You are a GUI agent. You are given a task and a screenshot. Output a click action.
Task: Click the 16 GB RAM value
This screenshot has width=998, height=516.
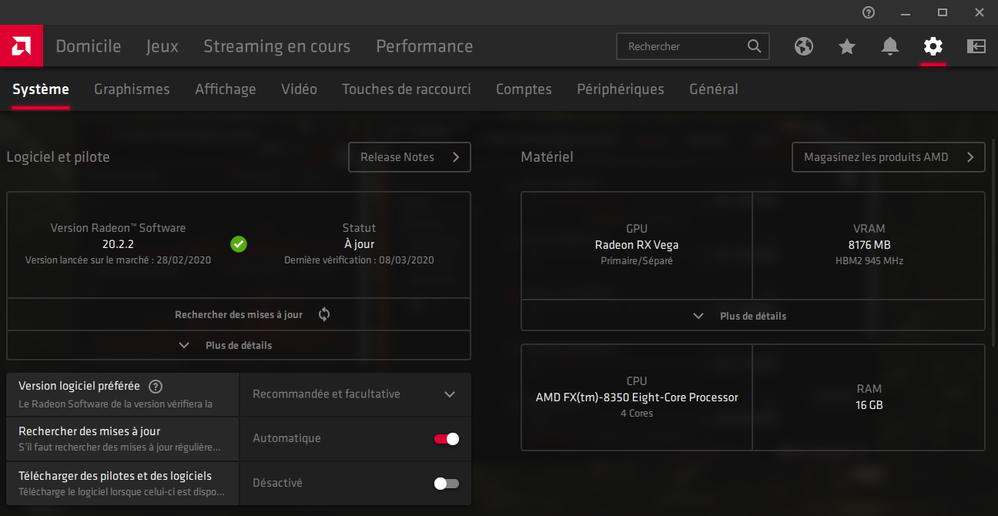click(x=869, y=405)
